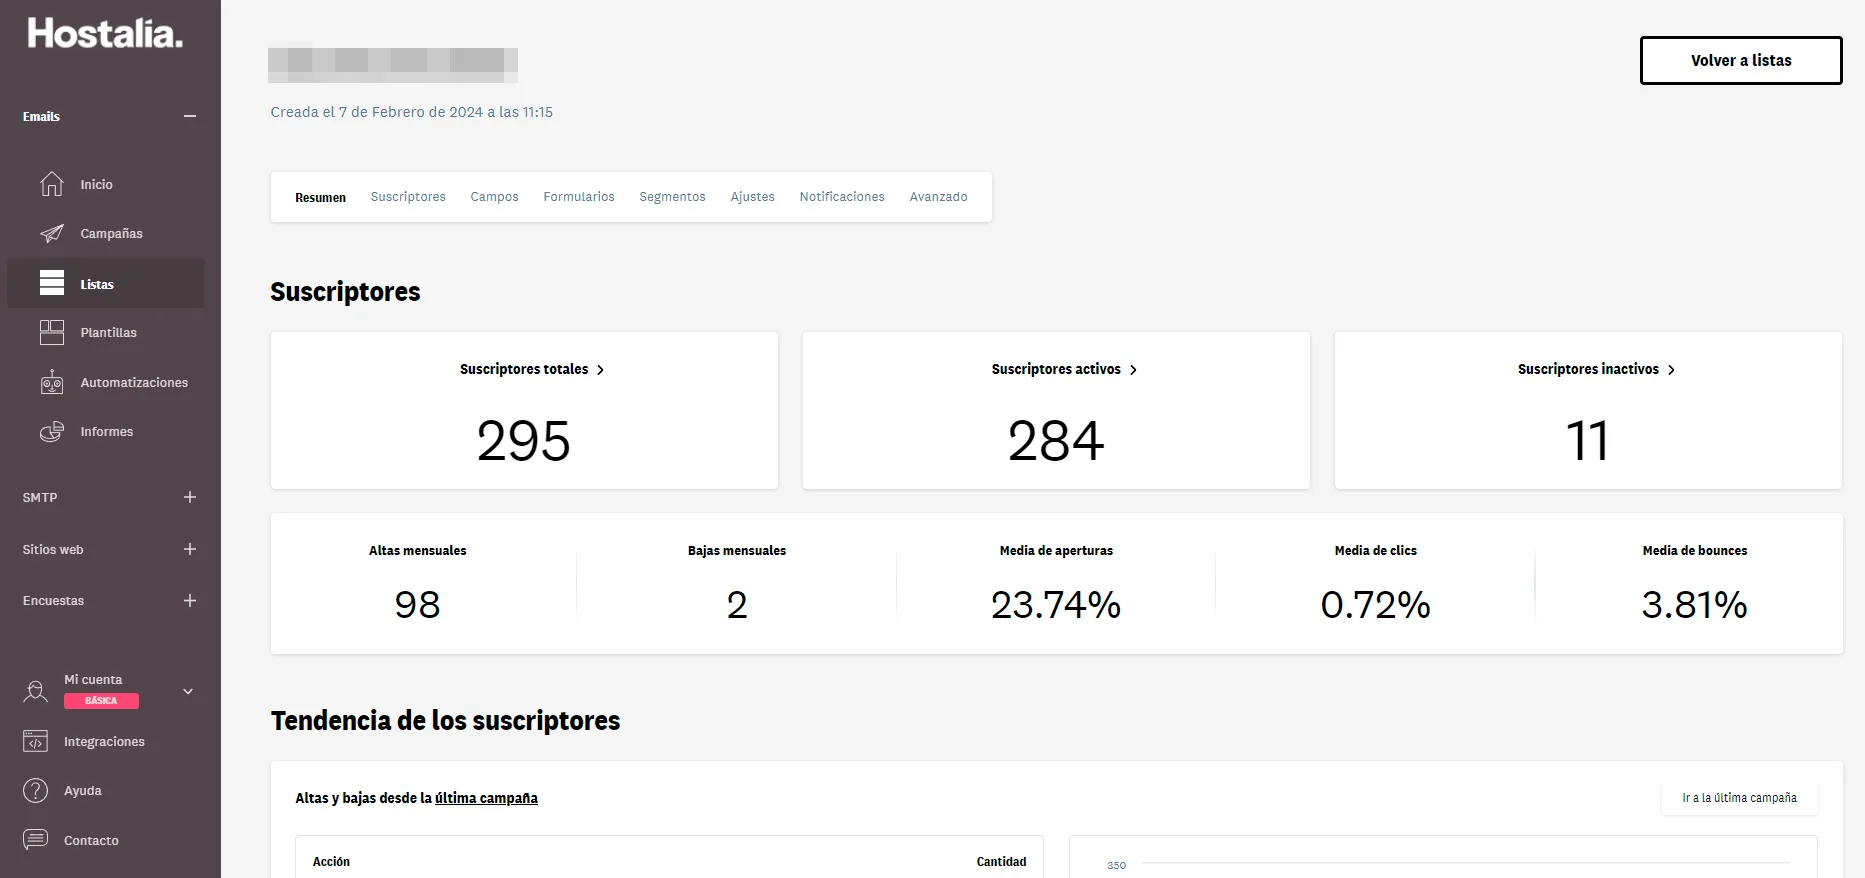
Task: Select the Listas stacked-bars icon
Action: 52,284
